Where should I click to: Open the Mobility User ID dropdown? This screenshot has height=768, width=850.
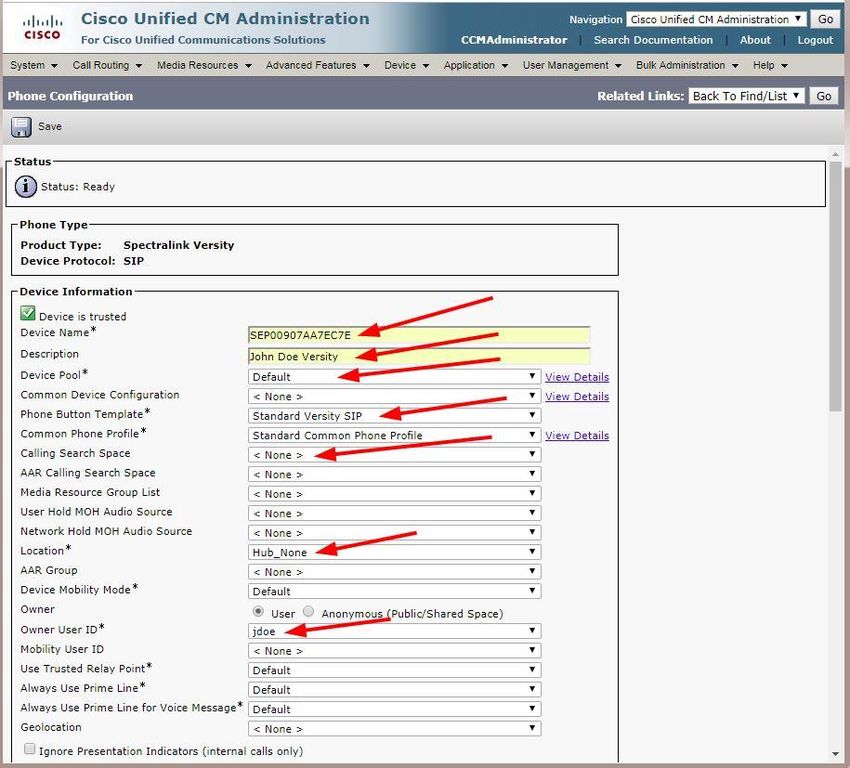[x=394, y=650]
